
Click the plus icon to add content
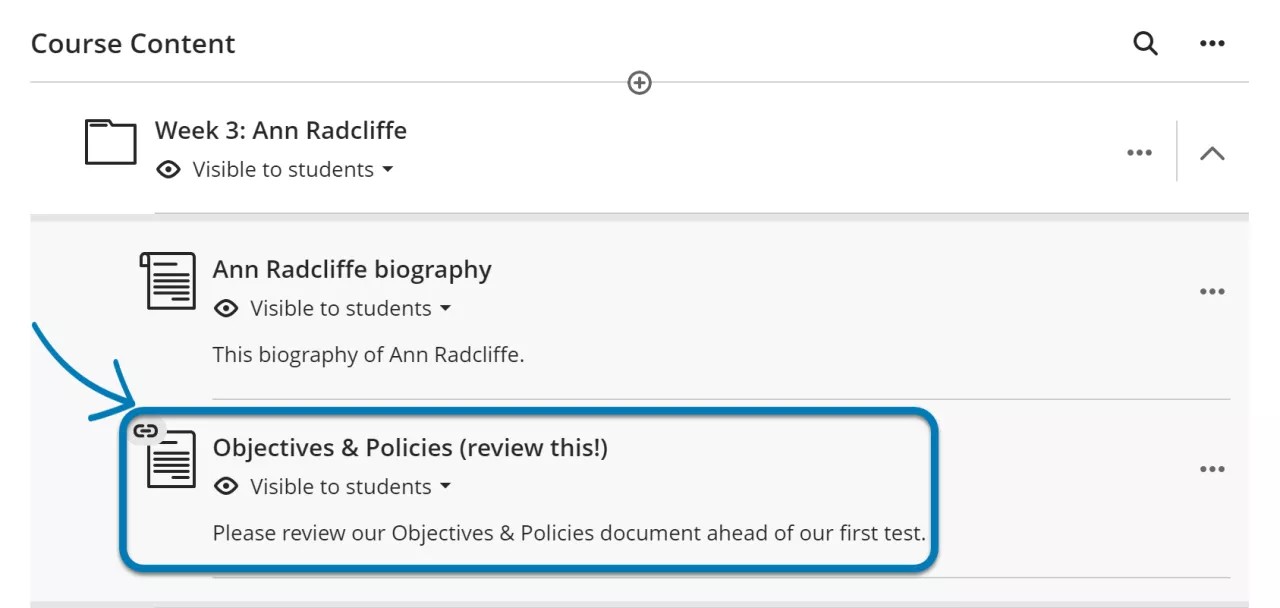[x=639, y=82]
